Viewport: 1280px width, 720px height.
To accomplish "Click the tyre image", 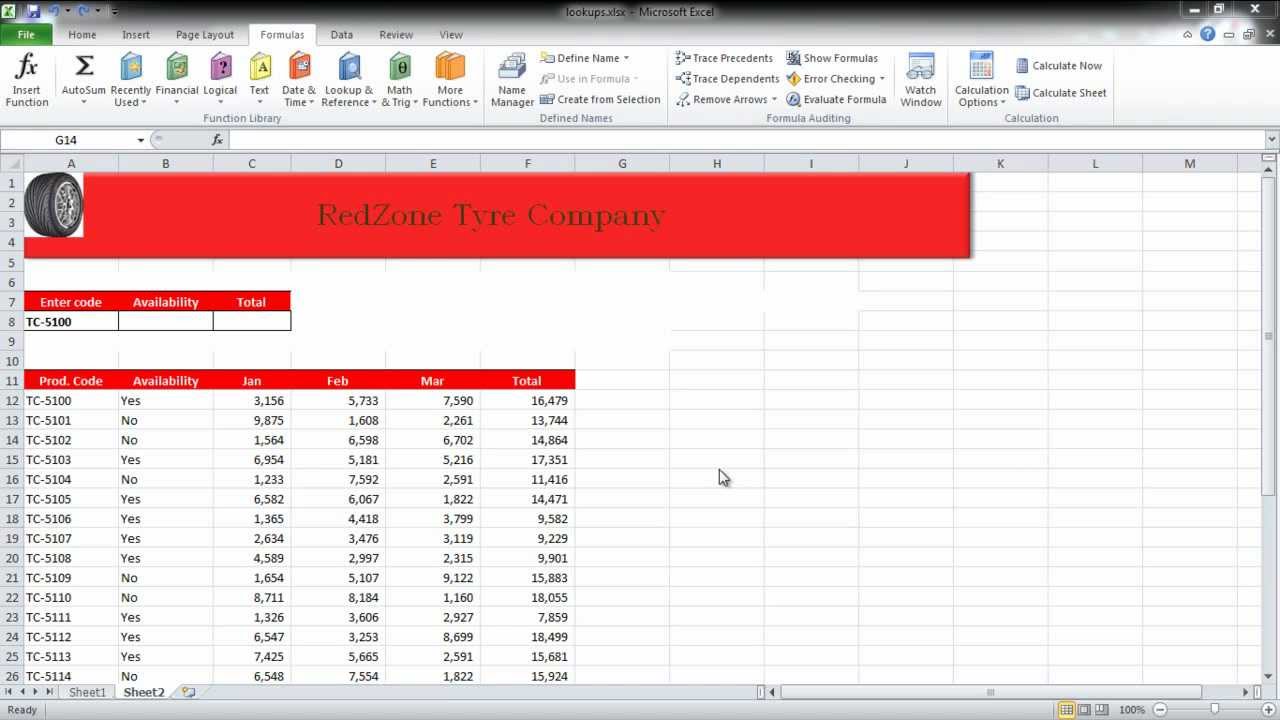I will point(53,205).
